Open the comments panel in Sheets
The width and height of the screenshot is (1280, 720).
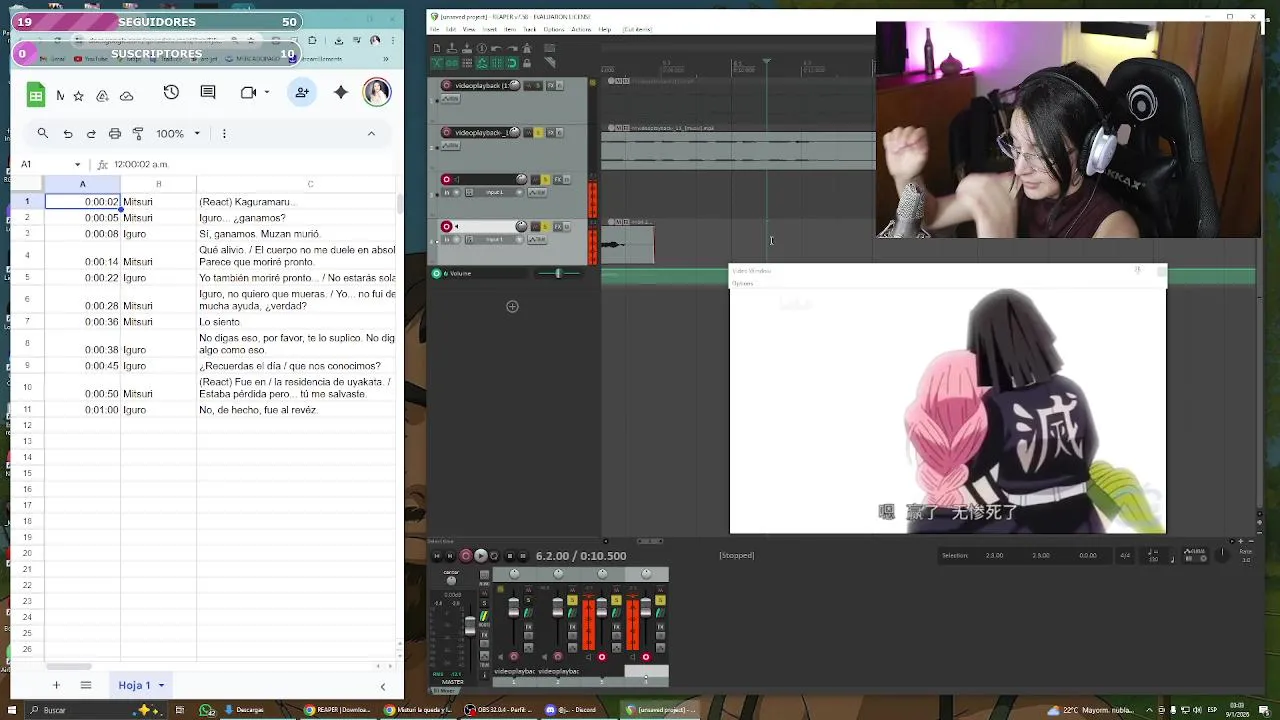208,92
